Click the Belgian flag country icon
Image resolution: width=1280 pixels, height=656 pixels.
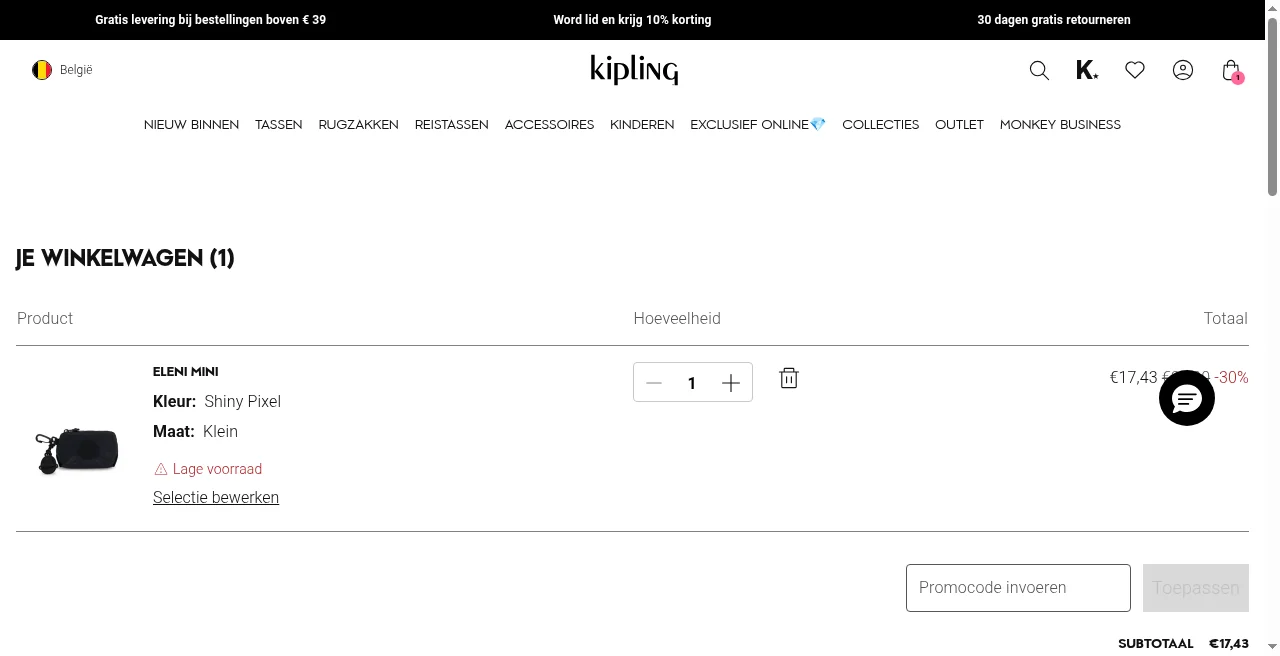(x=42, y=70)
